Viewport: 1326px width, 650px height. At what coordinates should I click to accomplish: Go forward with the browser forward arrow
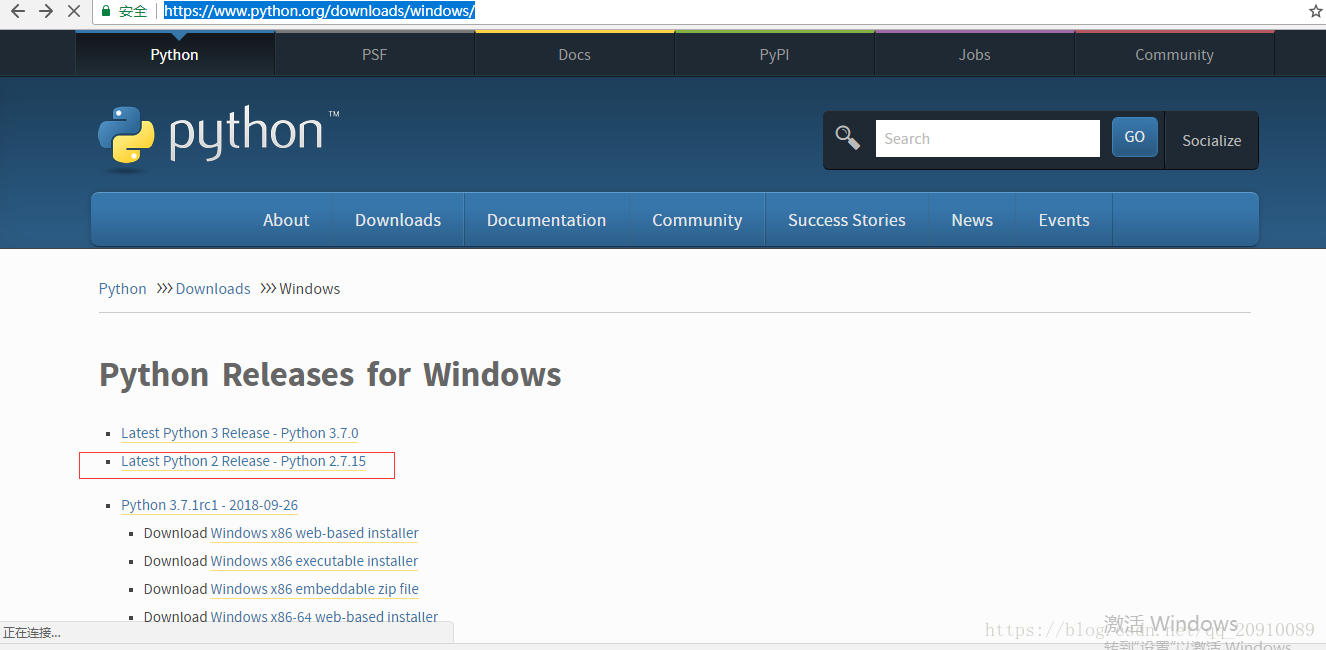[45, 11]
